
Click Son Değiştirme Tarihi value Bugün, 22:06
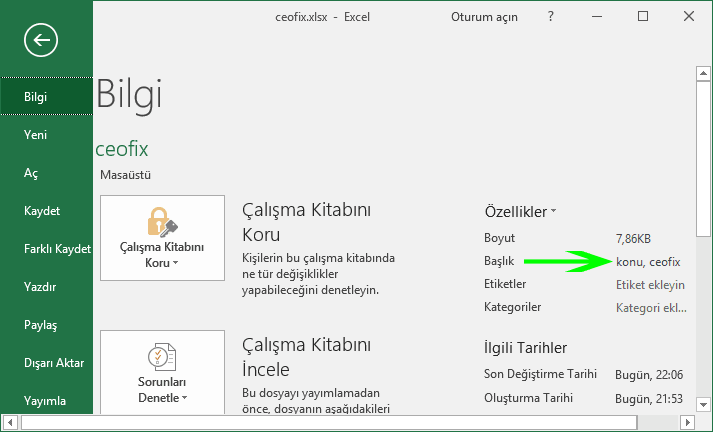click(x=649, y=375)
